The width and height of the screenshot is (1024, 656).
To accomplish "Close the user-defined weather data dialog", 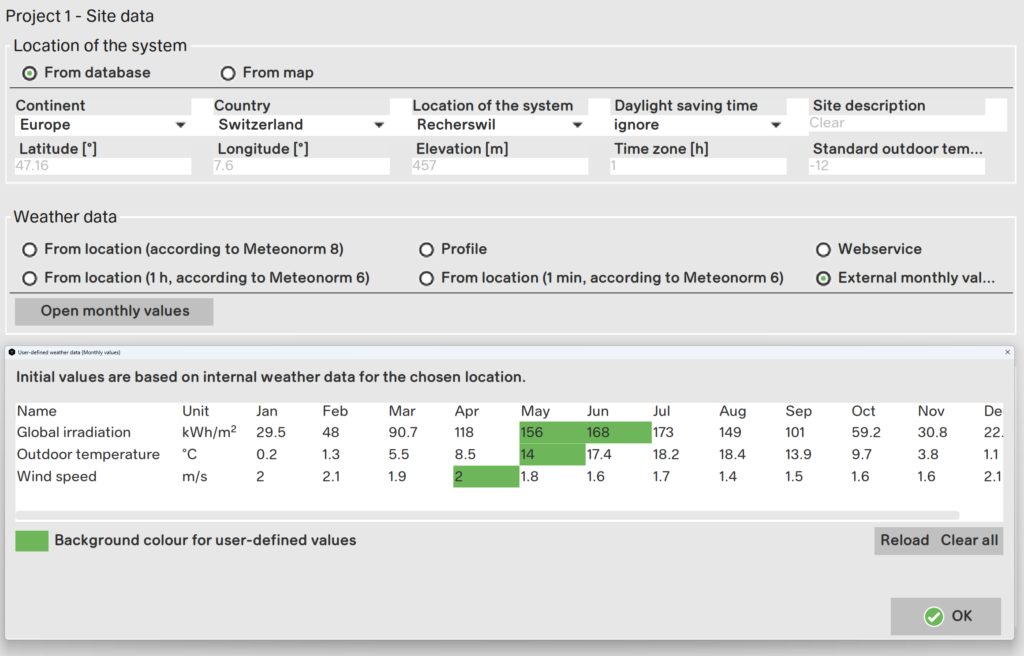I will pyautogui.click(x=1008, y=352).
